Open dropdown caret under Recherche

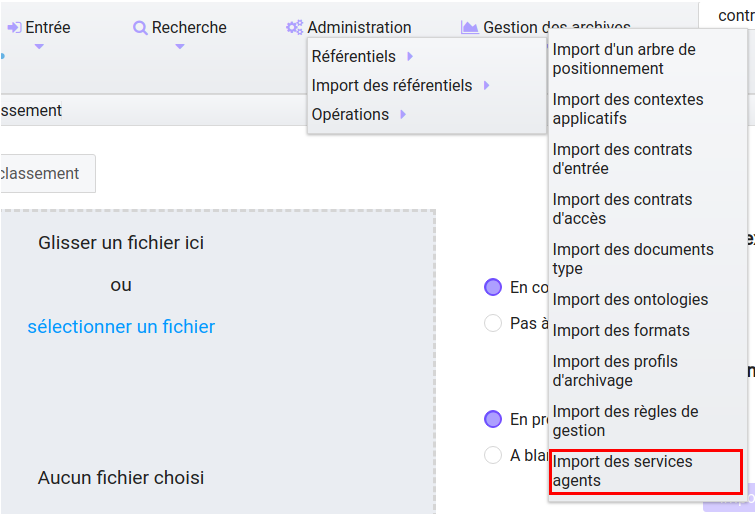(x=180, y=47)
